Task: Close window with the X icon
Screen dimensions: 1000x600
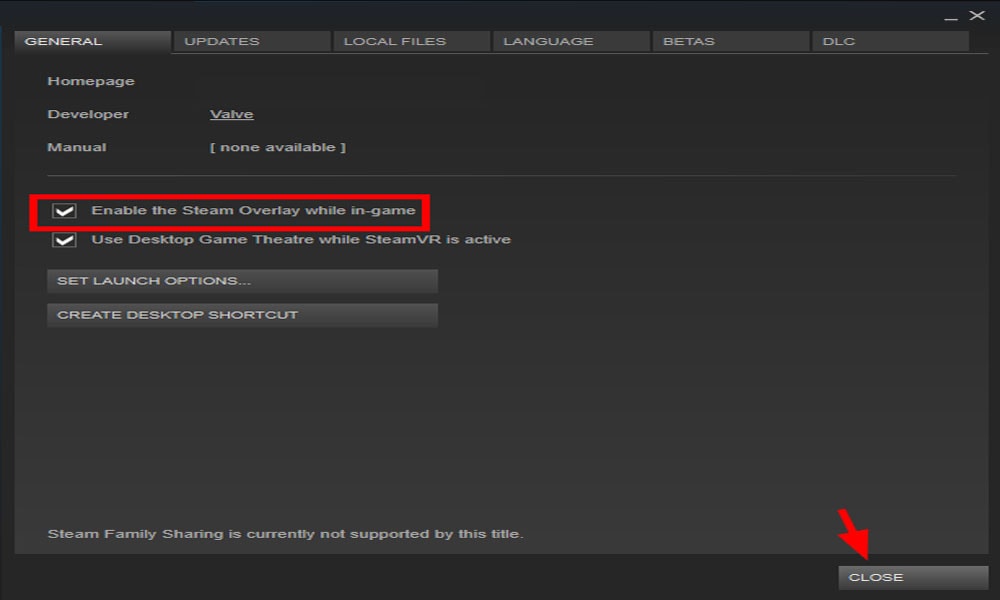Action: point(976,15)
